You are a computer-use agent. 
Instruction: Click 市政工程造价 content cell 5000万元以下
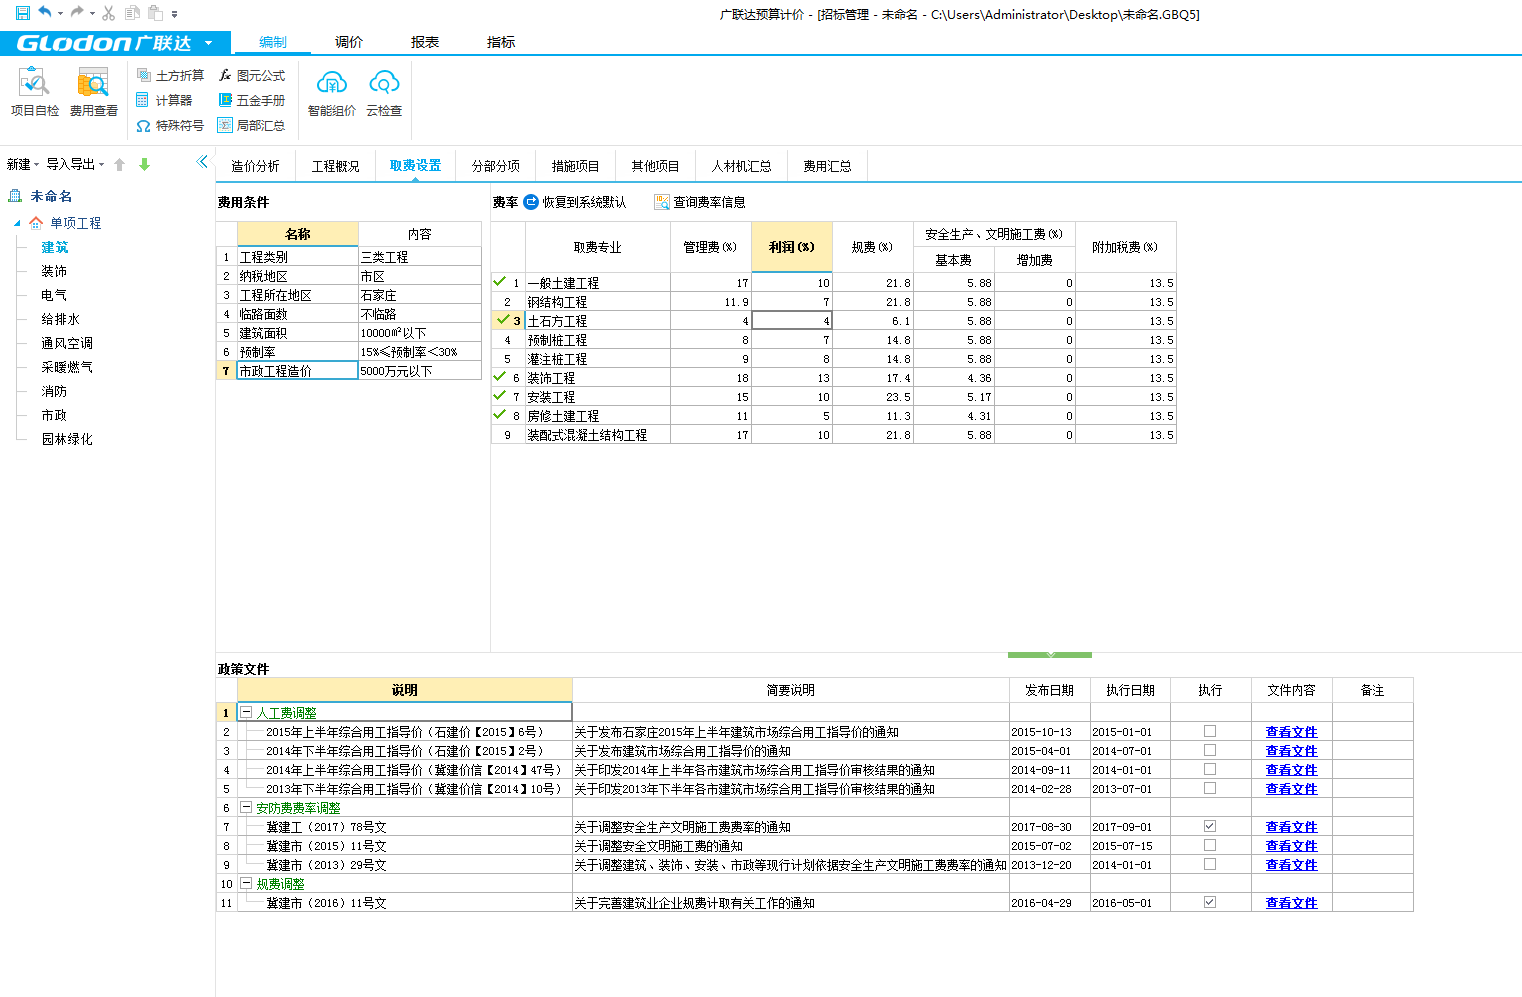click(x=419, y=370)
